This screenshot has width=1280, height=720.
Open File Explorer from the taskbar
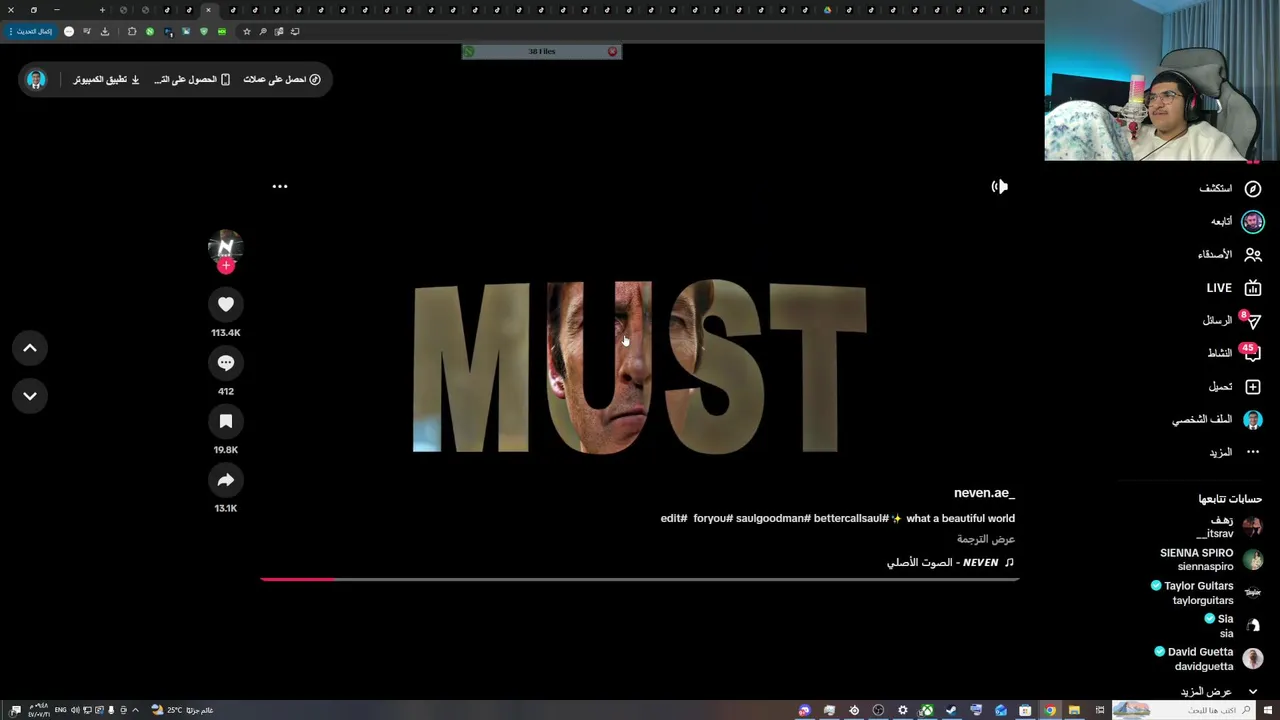coord(1074,710)
